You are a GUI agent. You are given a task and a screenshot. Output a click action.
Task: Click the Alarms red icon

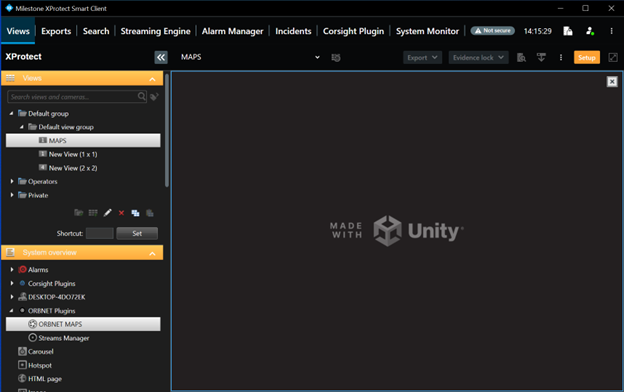click(x=22, y=270)
